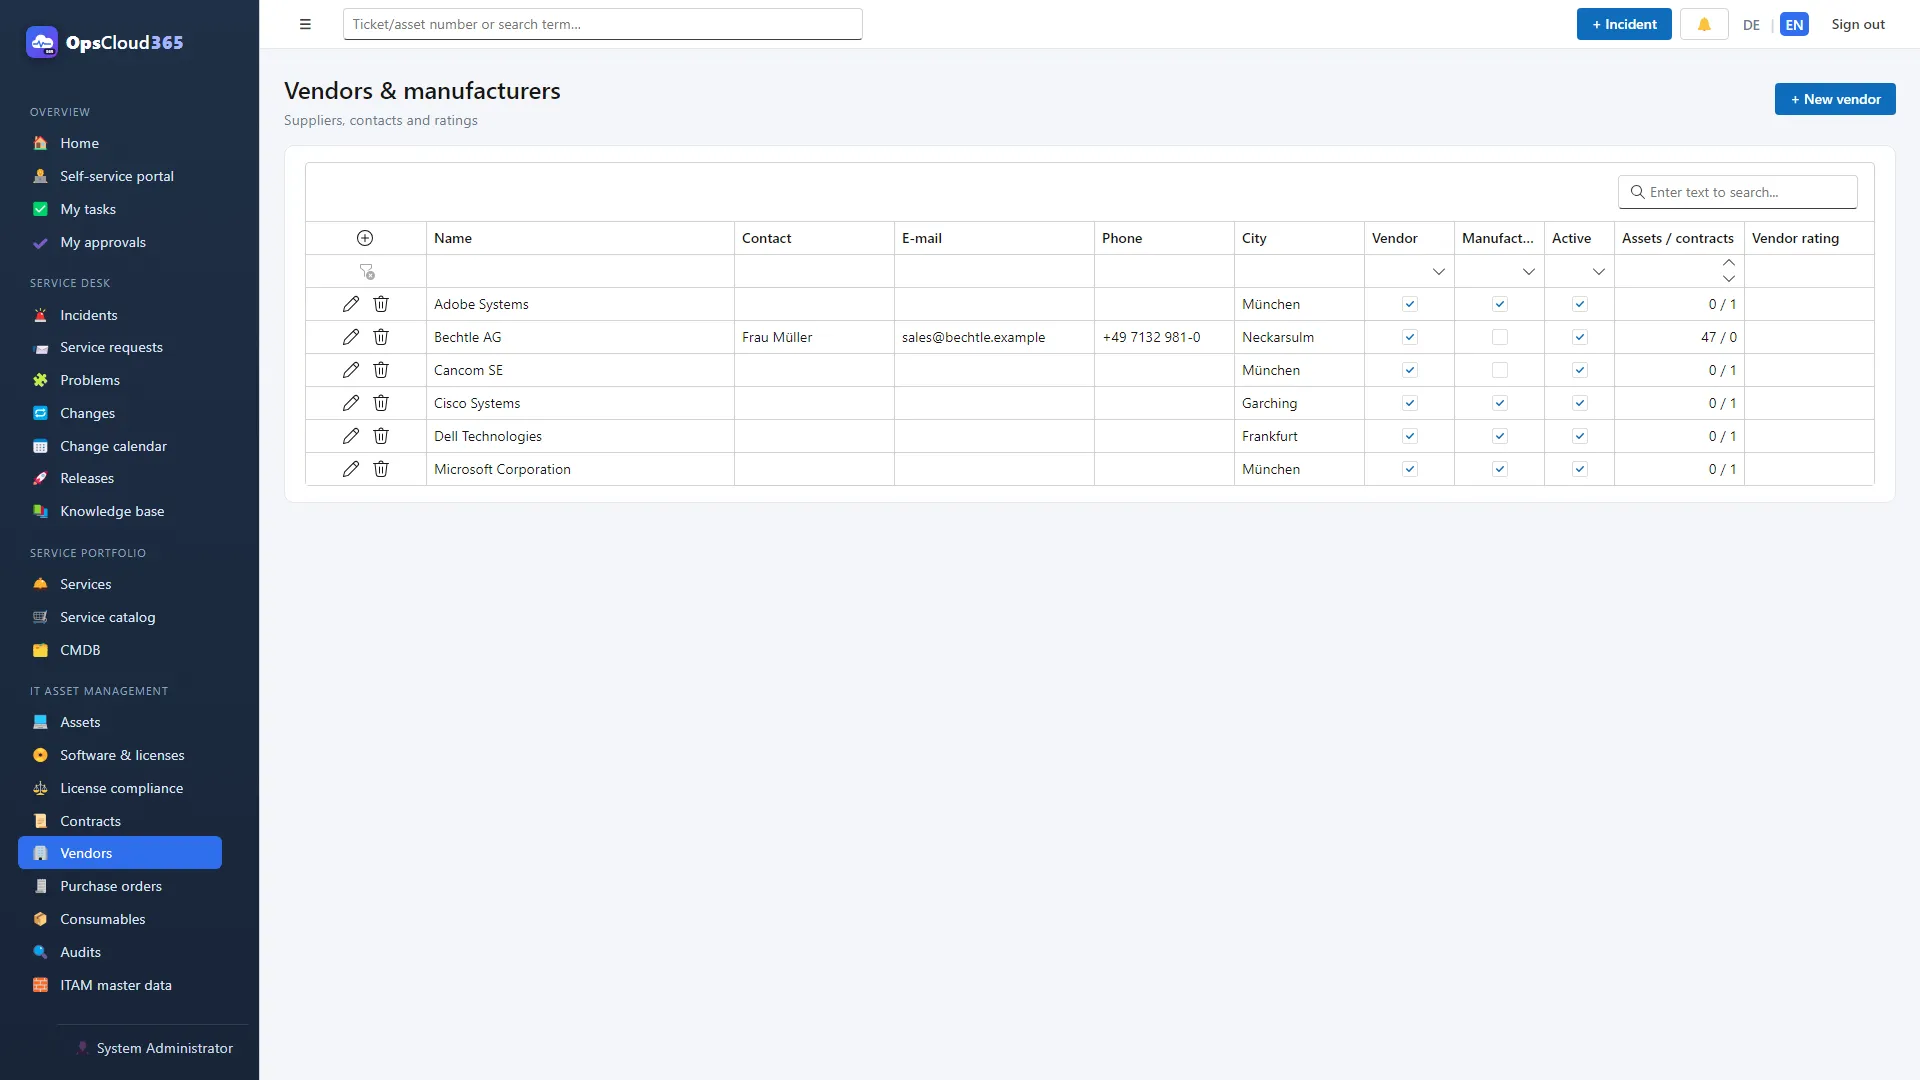Image resolution: width=1920 pixels, height=1080 pixels.
Task: Edit the Adobe Systems vendor row
Action: tap(350, 304)
